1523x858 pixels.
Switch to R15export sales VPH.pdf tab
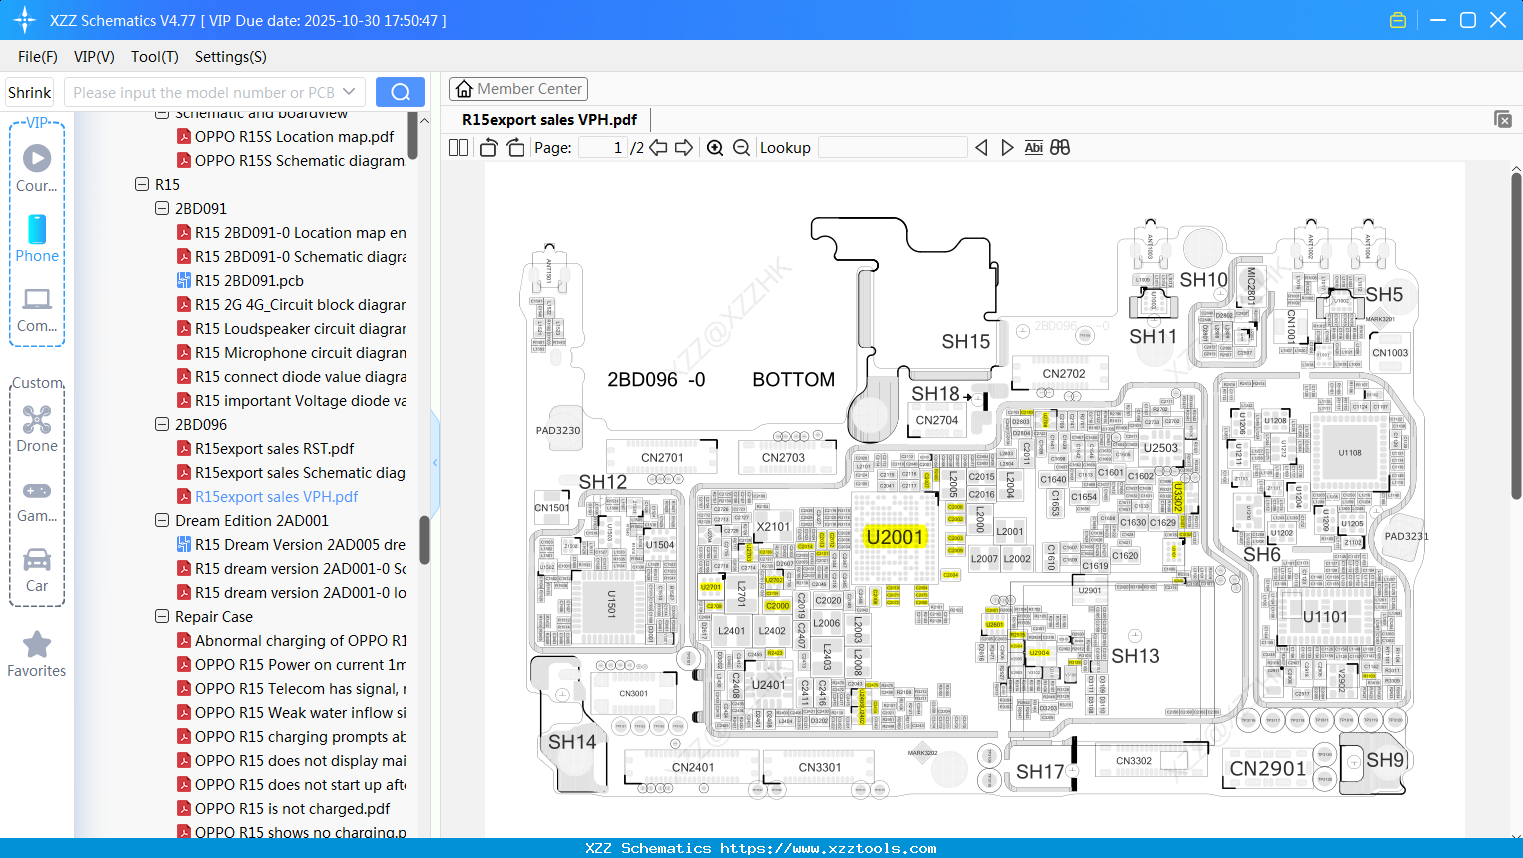pos(549,120)
